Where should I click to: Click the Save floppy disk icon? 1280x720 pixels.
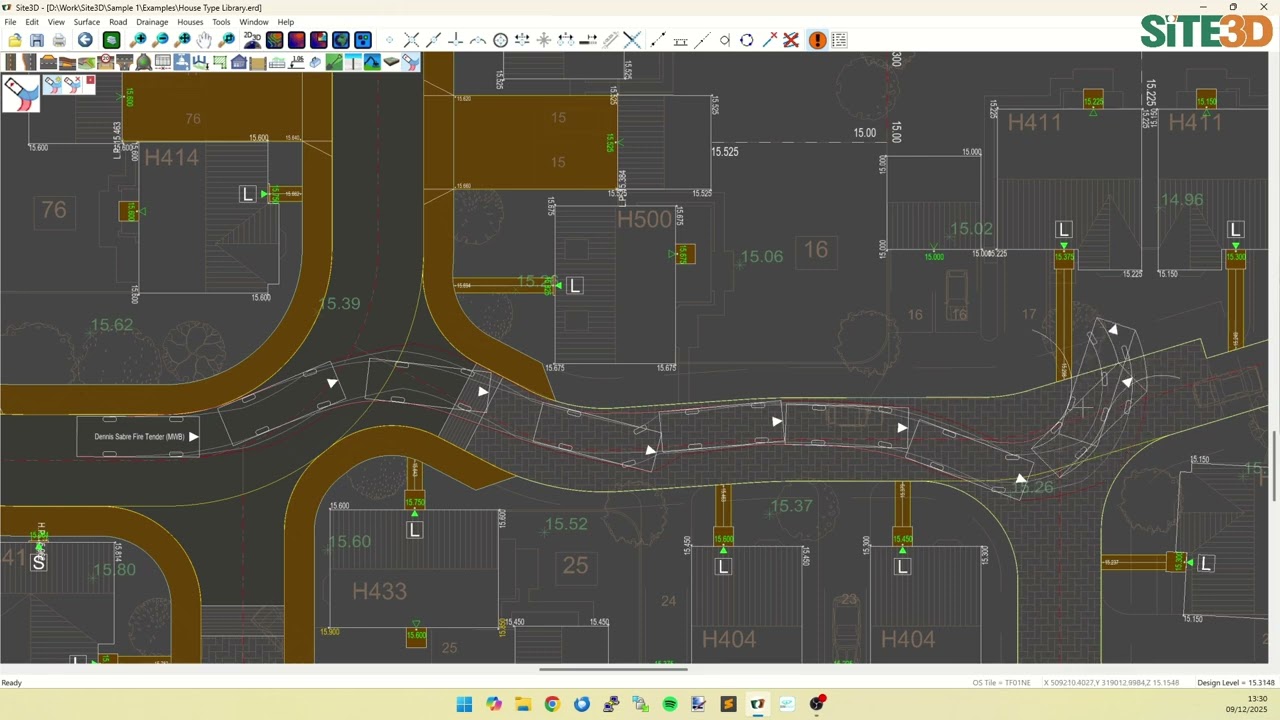pyautogui.click(x=37, y=40)
